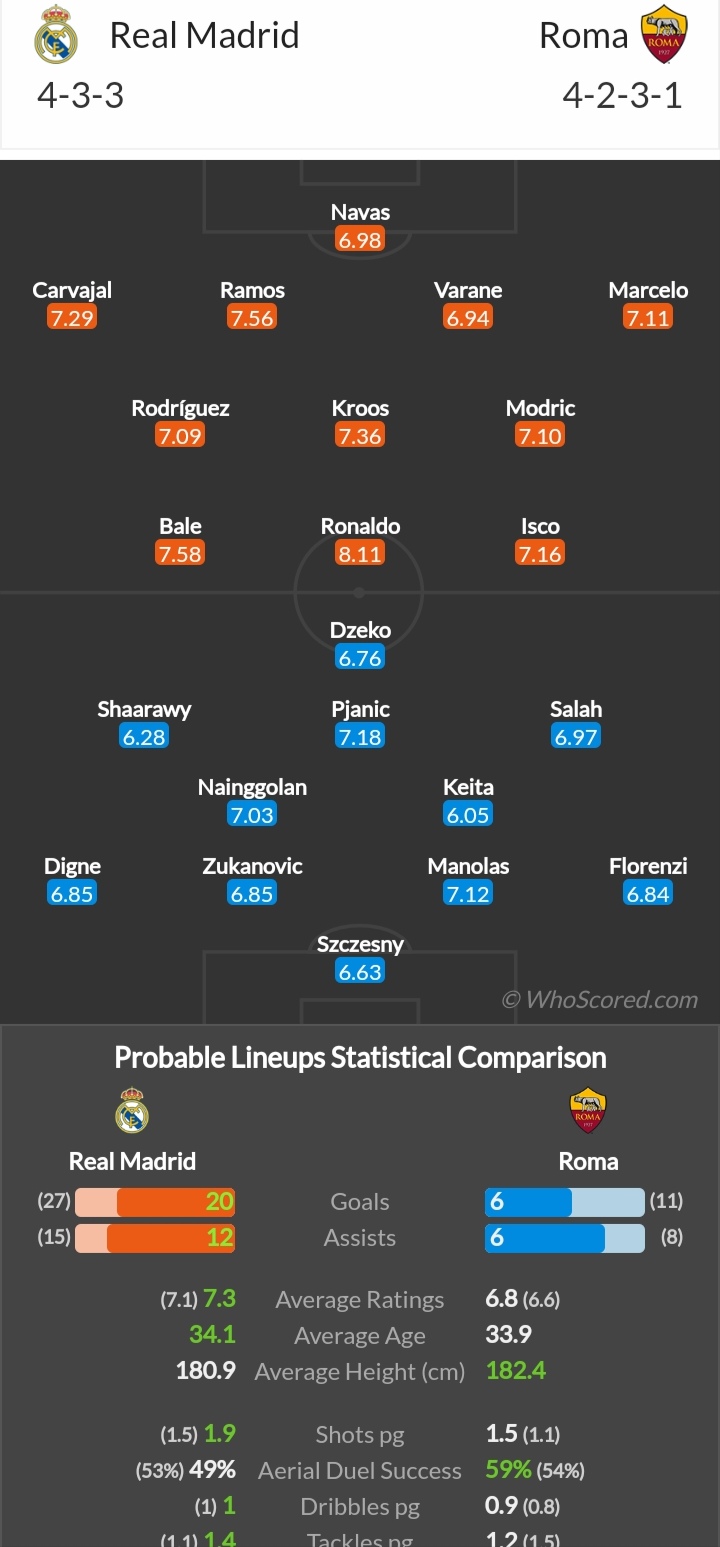The image size is (720, 1547).
Task: Click the Roma crest in header
Action: click(x=664, y=33)
